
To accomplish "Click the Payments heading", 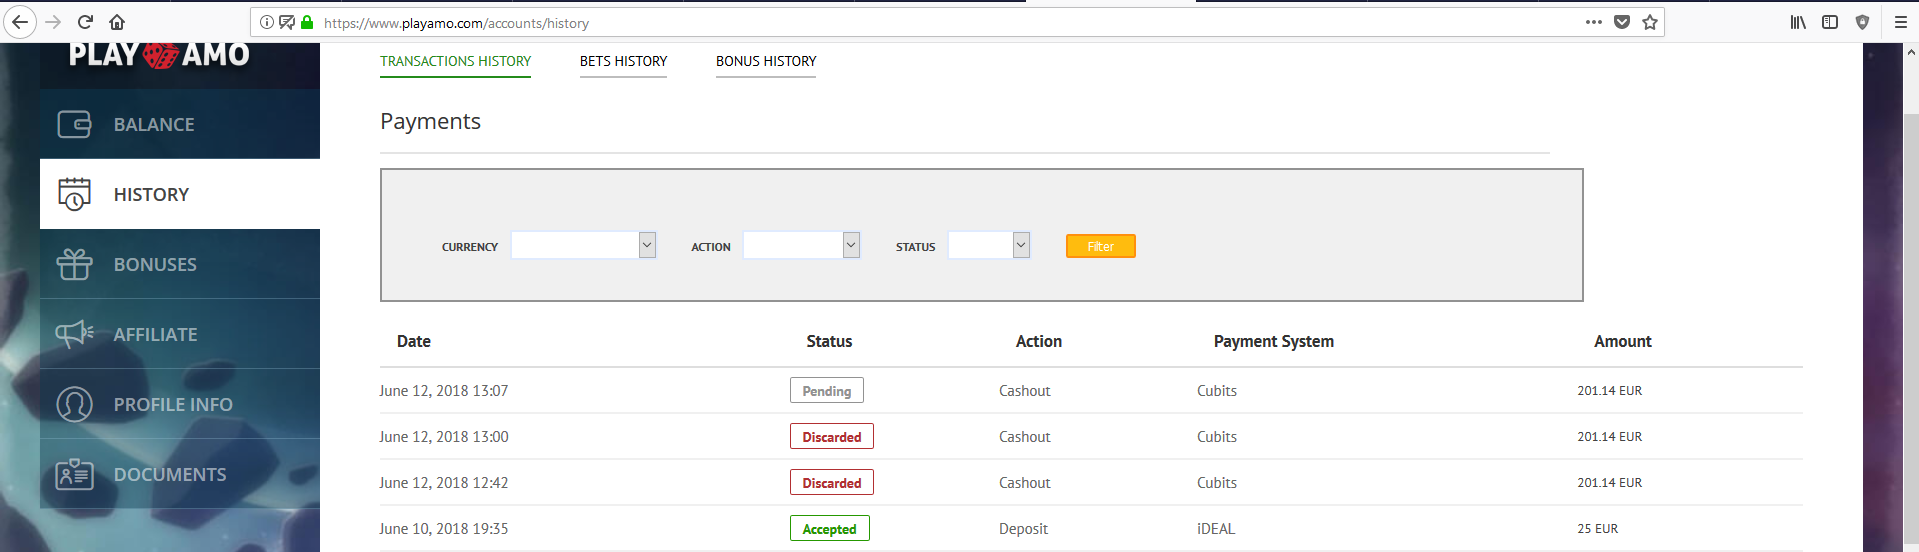I will pos(430,121).
